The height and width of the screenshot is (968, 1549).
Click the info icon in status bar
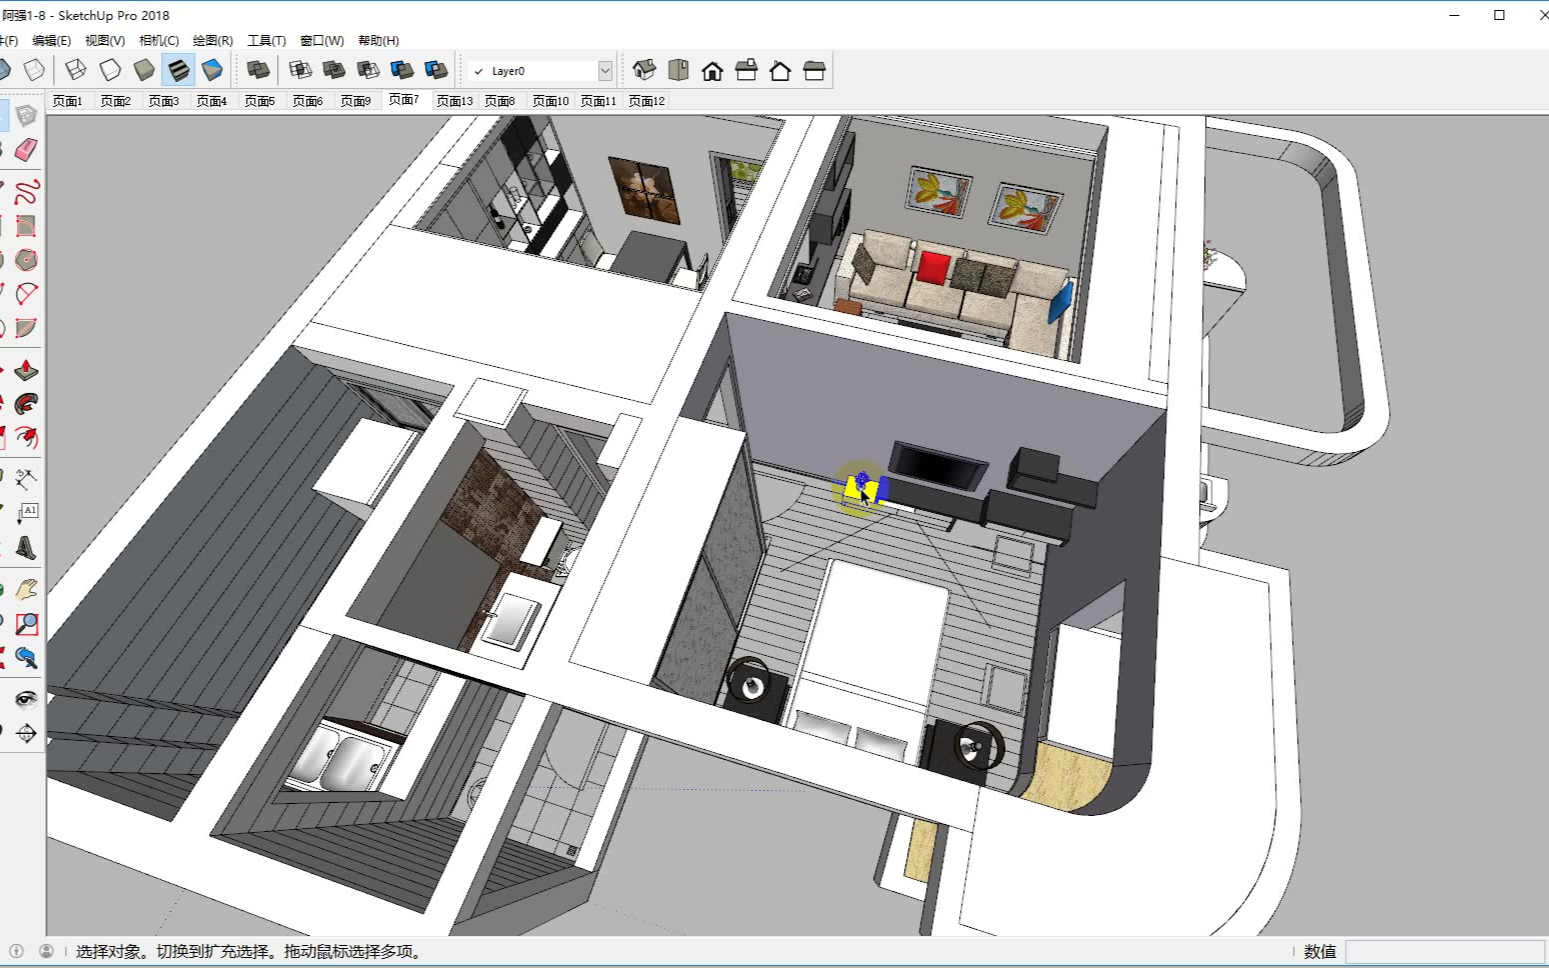click(x=16, y=951)
